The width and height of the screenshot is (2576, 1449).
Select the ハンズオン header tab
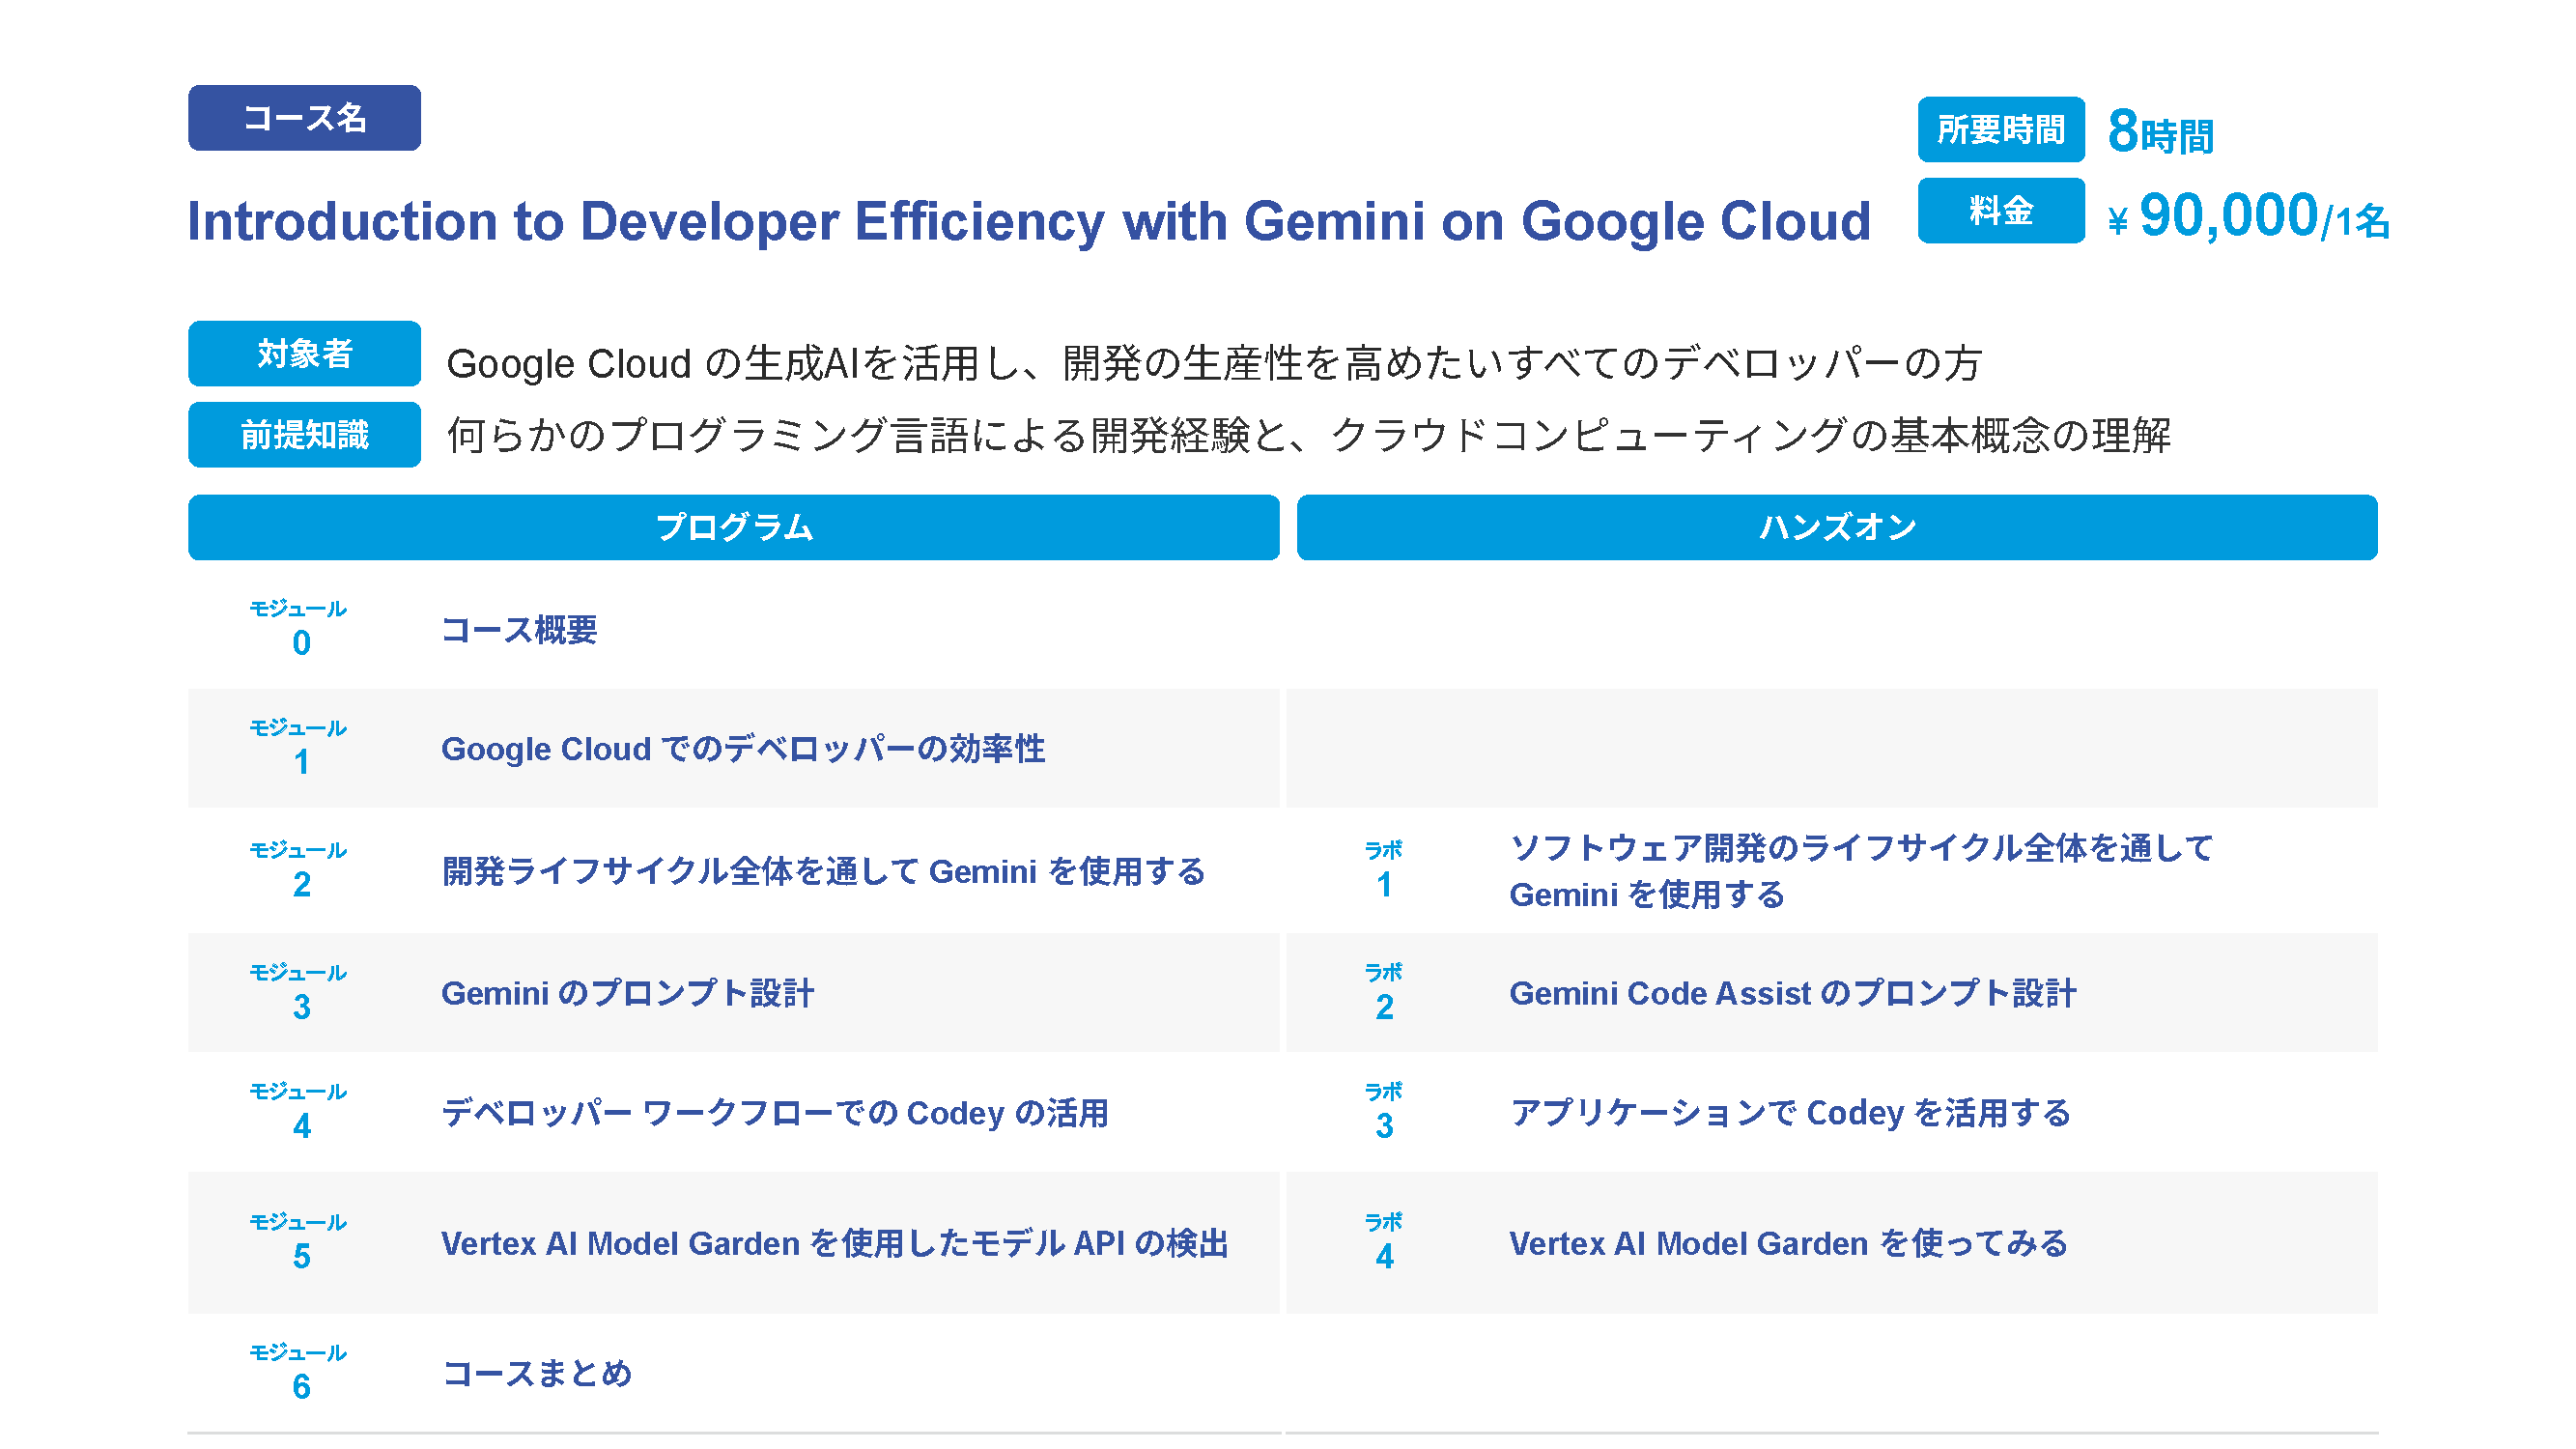[x=1836, y=528]
